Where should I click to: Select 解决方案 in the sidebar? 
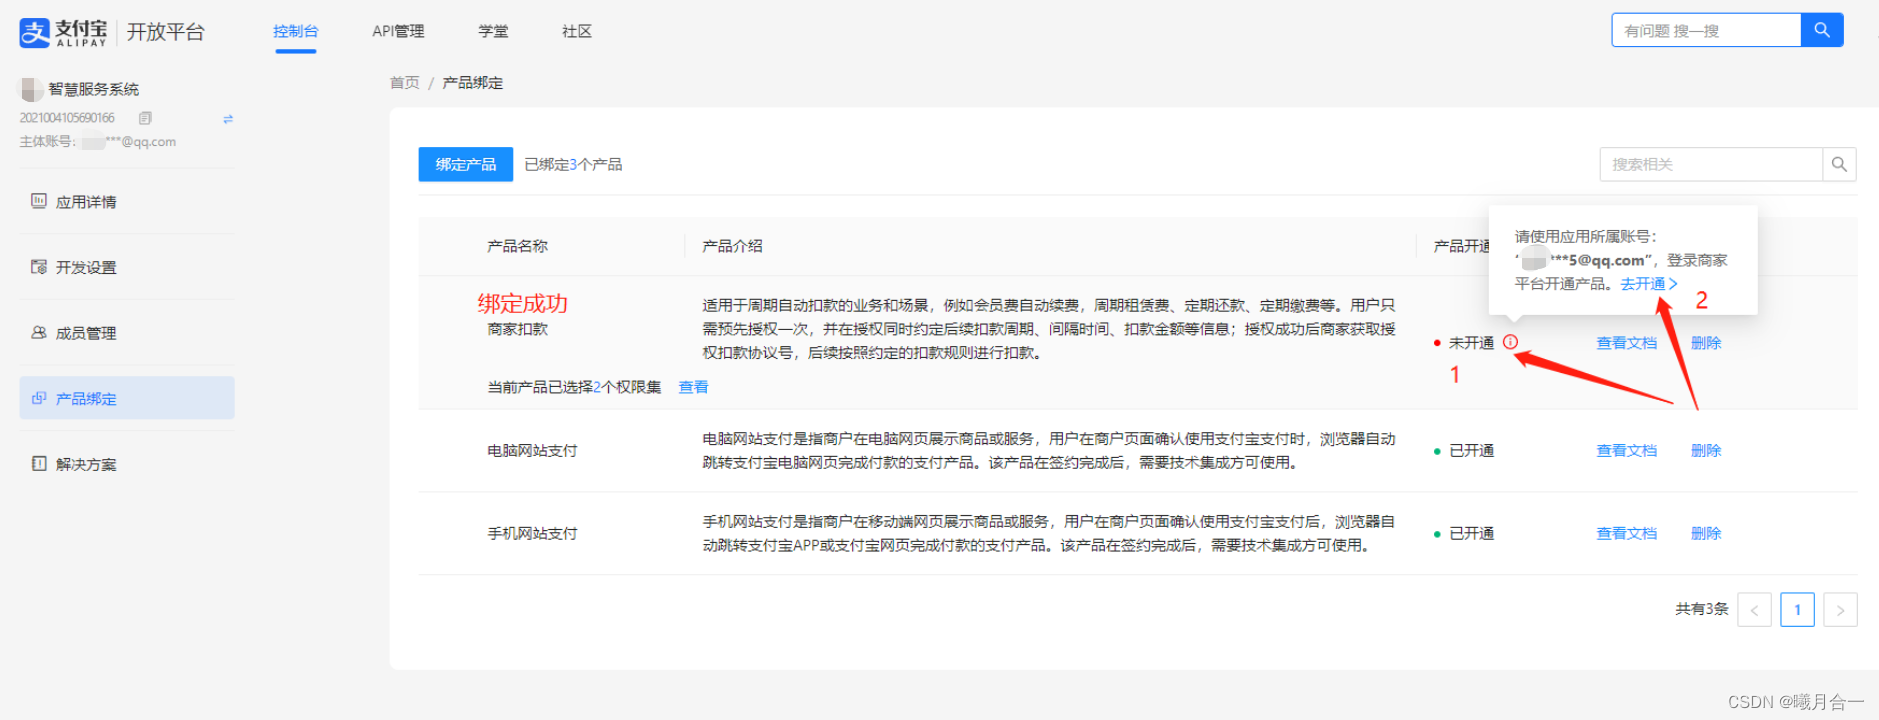pos(127,464)
